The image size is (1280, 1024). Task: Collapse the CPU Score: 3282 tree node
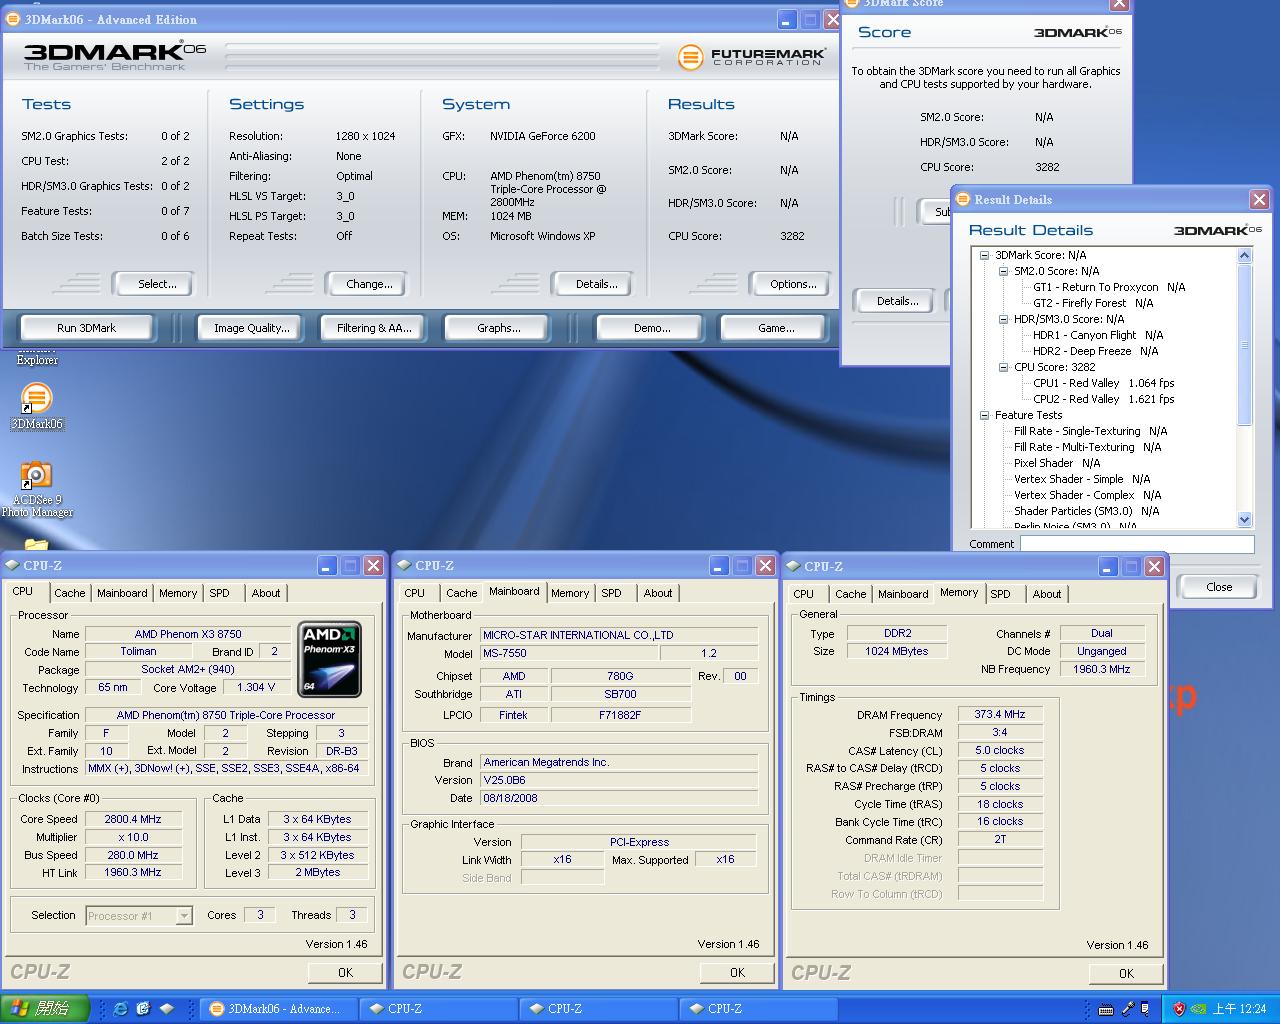(x=1004, y=367)
